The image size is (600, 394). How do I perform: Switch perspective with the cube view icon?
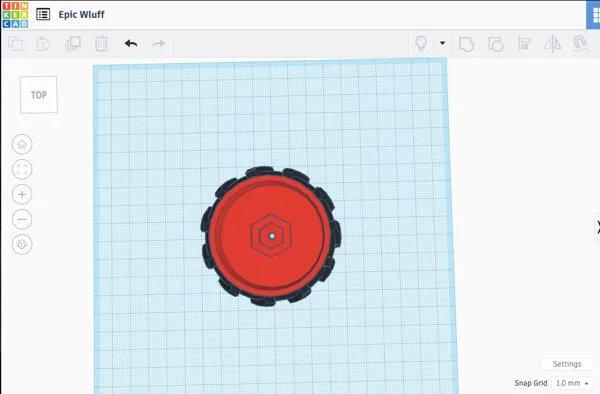click(22, 244)
